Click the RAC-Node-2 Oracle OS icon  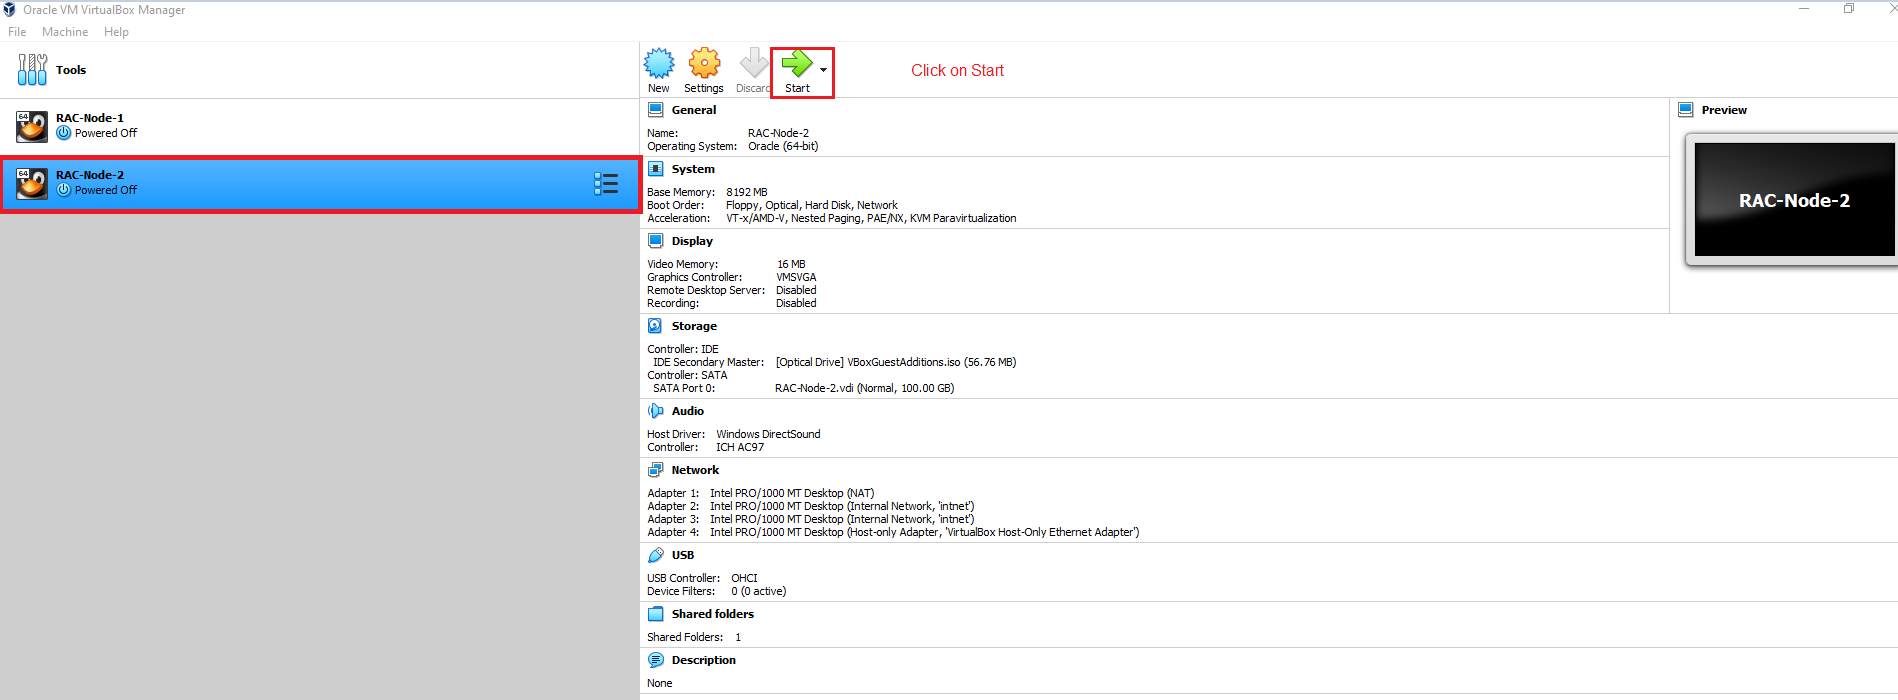pos(32,183)
